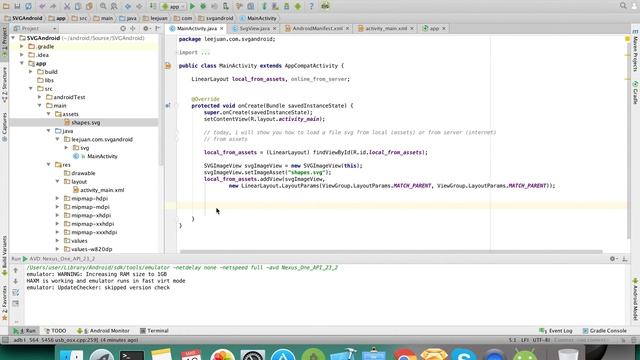The image size is (640, 360).
Task: Click the Run panel settings gear
Action: click(x=613, y=259)
